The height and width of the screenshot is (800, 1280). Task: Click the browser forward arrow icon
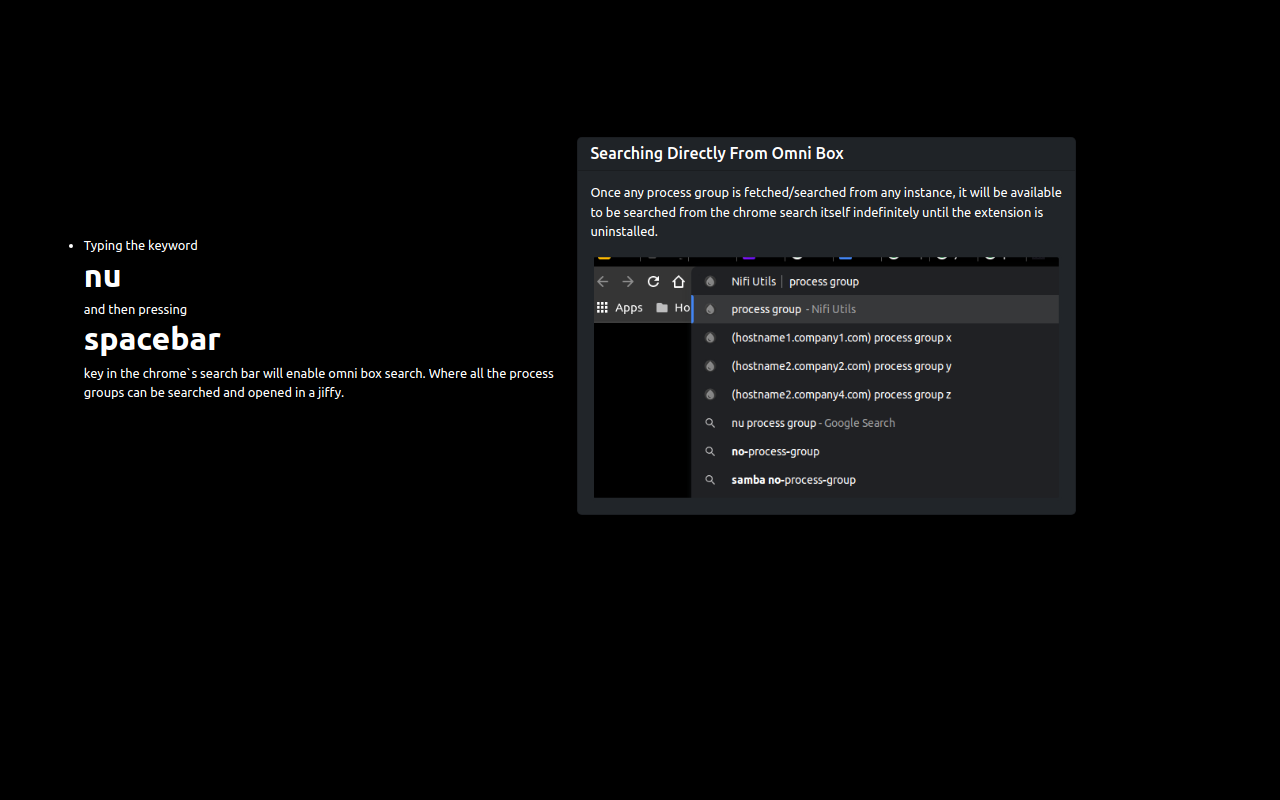coord(628,281)
